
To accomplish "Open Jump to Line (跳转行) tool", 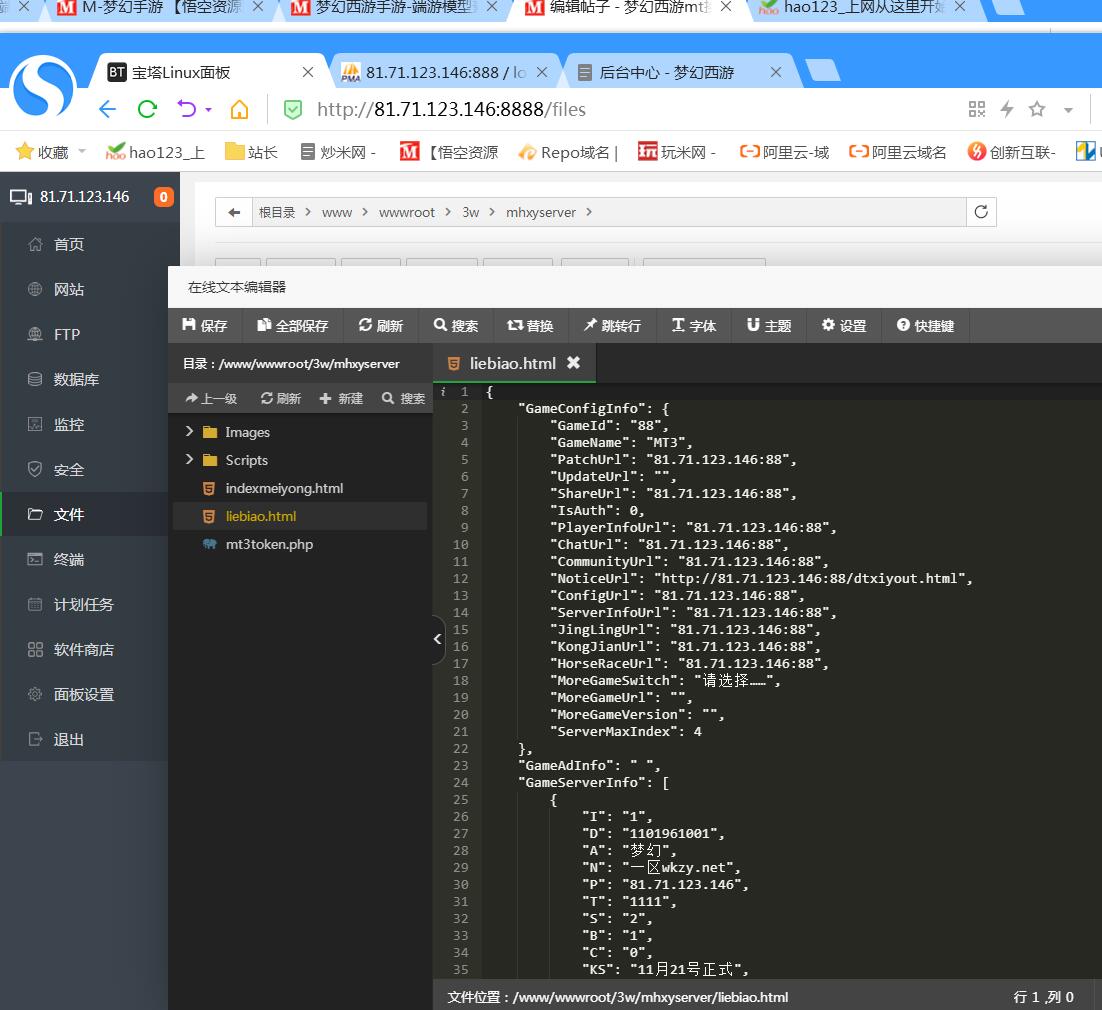I will point(612,326).
